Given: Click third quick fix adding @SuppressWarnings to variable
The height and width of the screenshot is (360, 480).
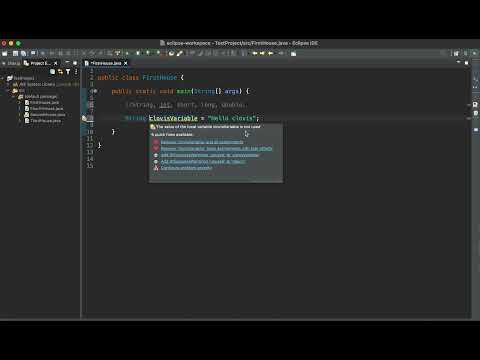Looking at the screenshot, I should pyautogui.click(x=210, y=155).
